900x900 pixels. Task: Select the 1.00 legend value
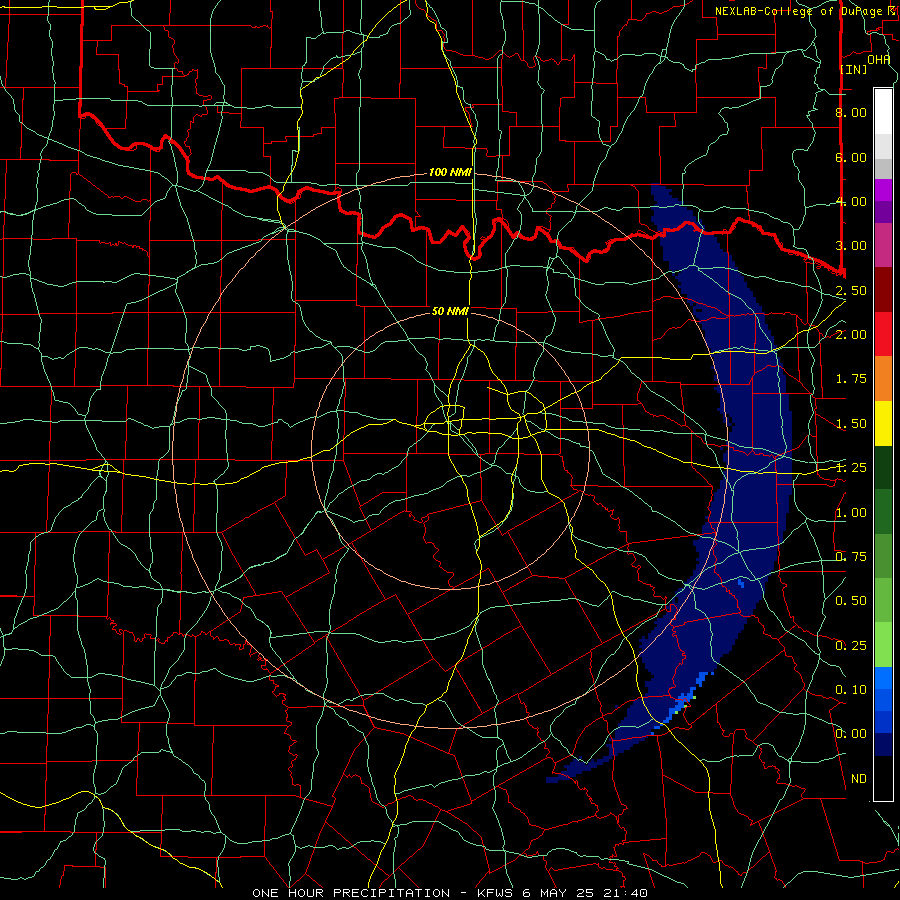[851, 513]
